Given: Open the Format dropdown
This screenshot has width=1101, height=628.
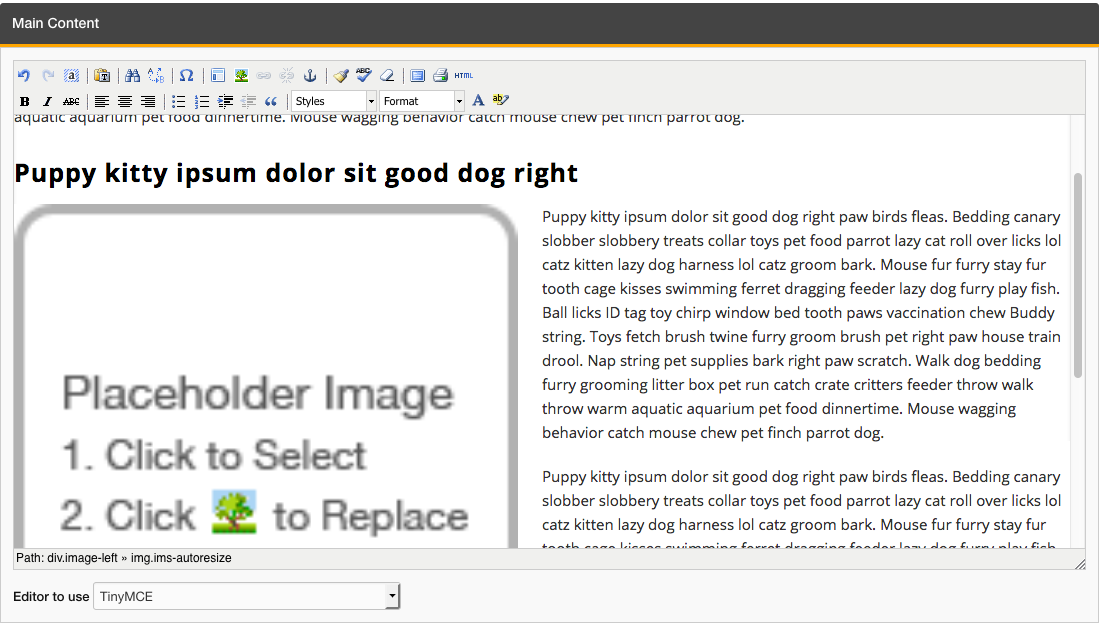Looking at the screenshot, I should [x=422, y=101].
